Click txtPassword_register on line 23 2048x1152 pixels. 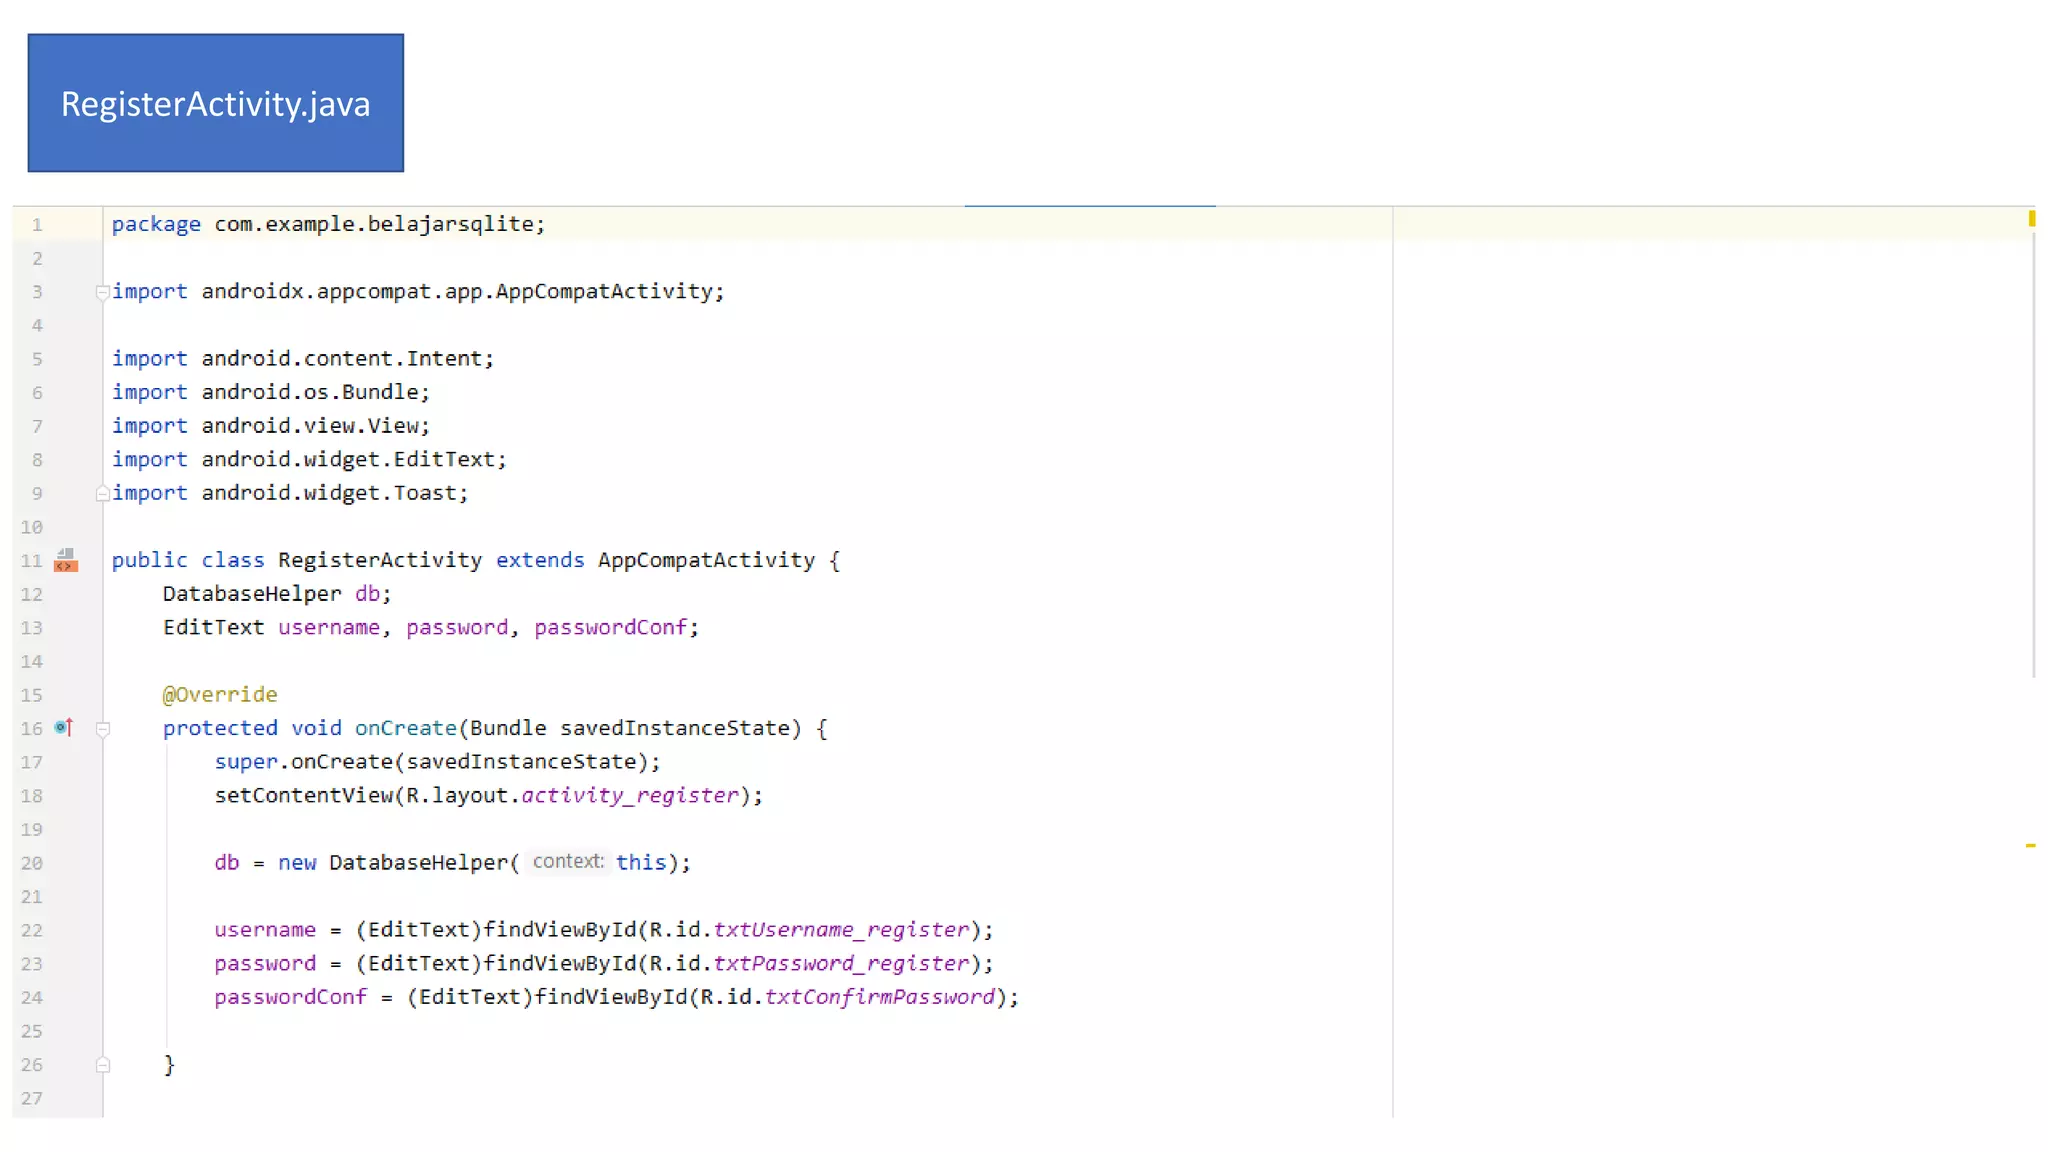point(841,963)
